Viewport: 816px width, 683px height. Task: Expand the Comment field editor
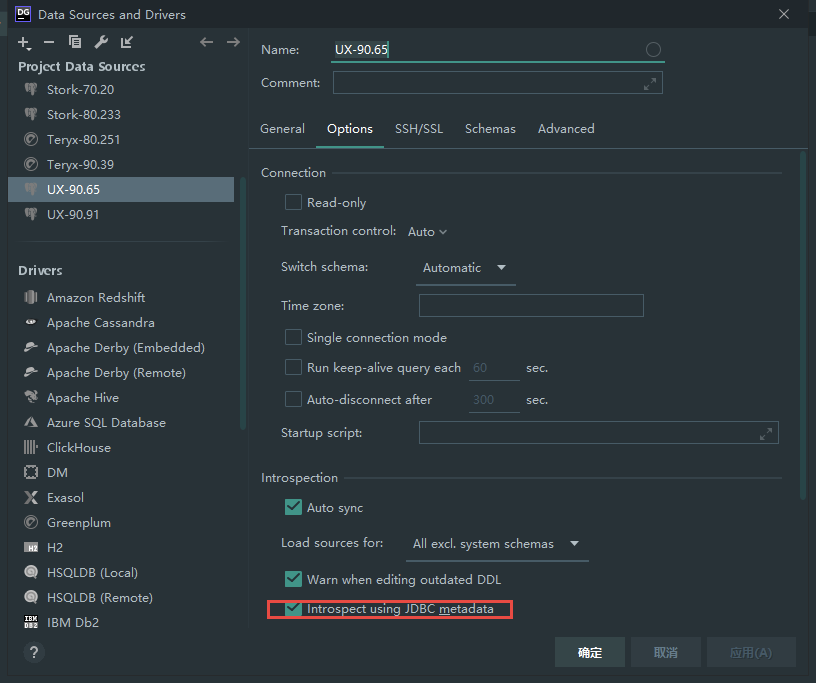(649, 83)
